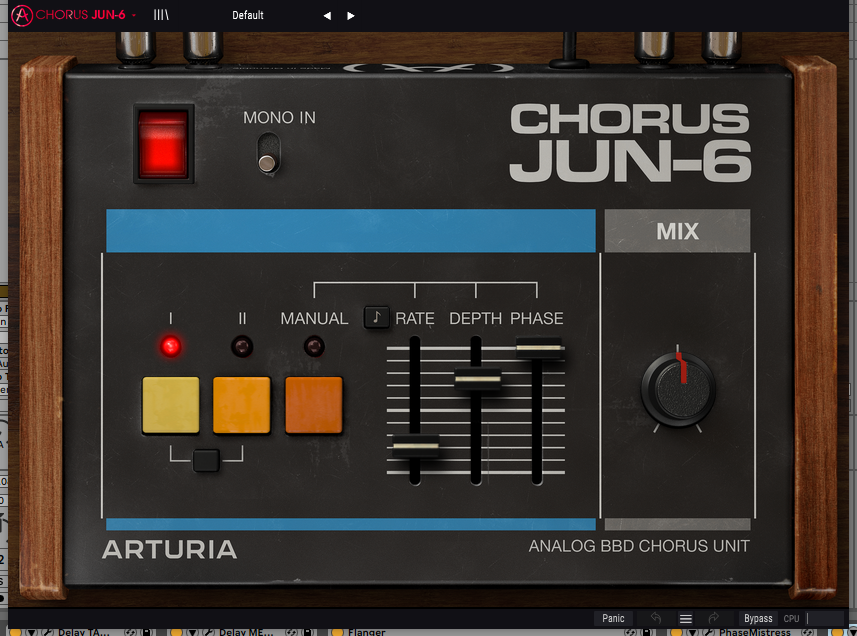Click the black I+II link button

pos(206,461)
